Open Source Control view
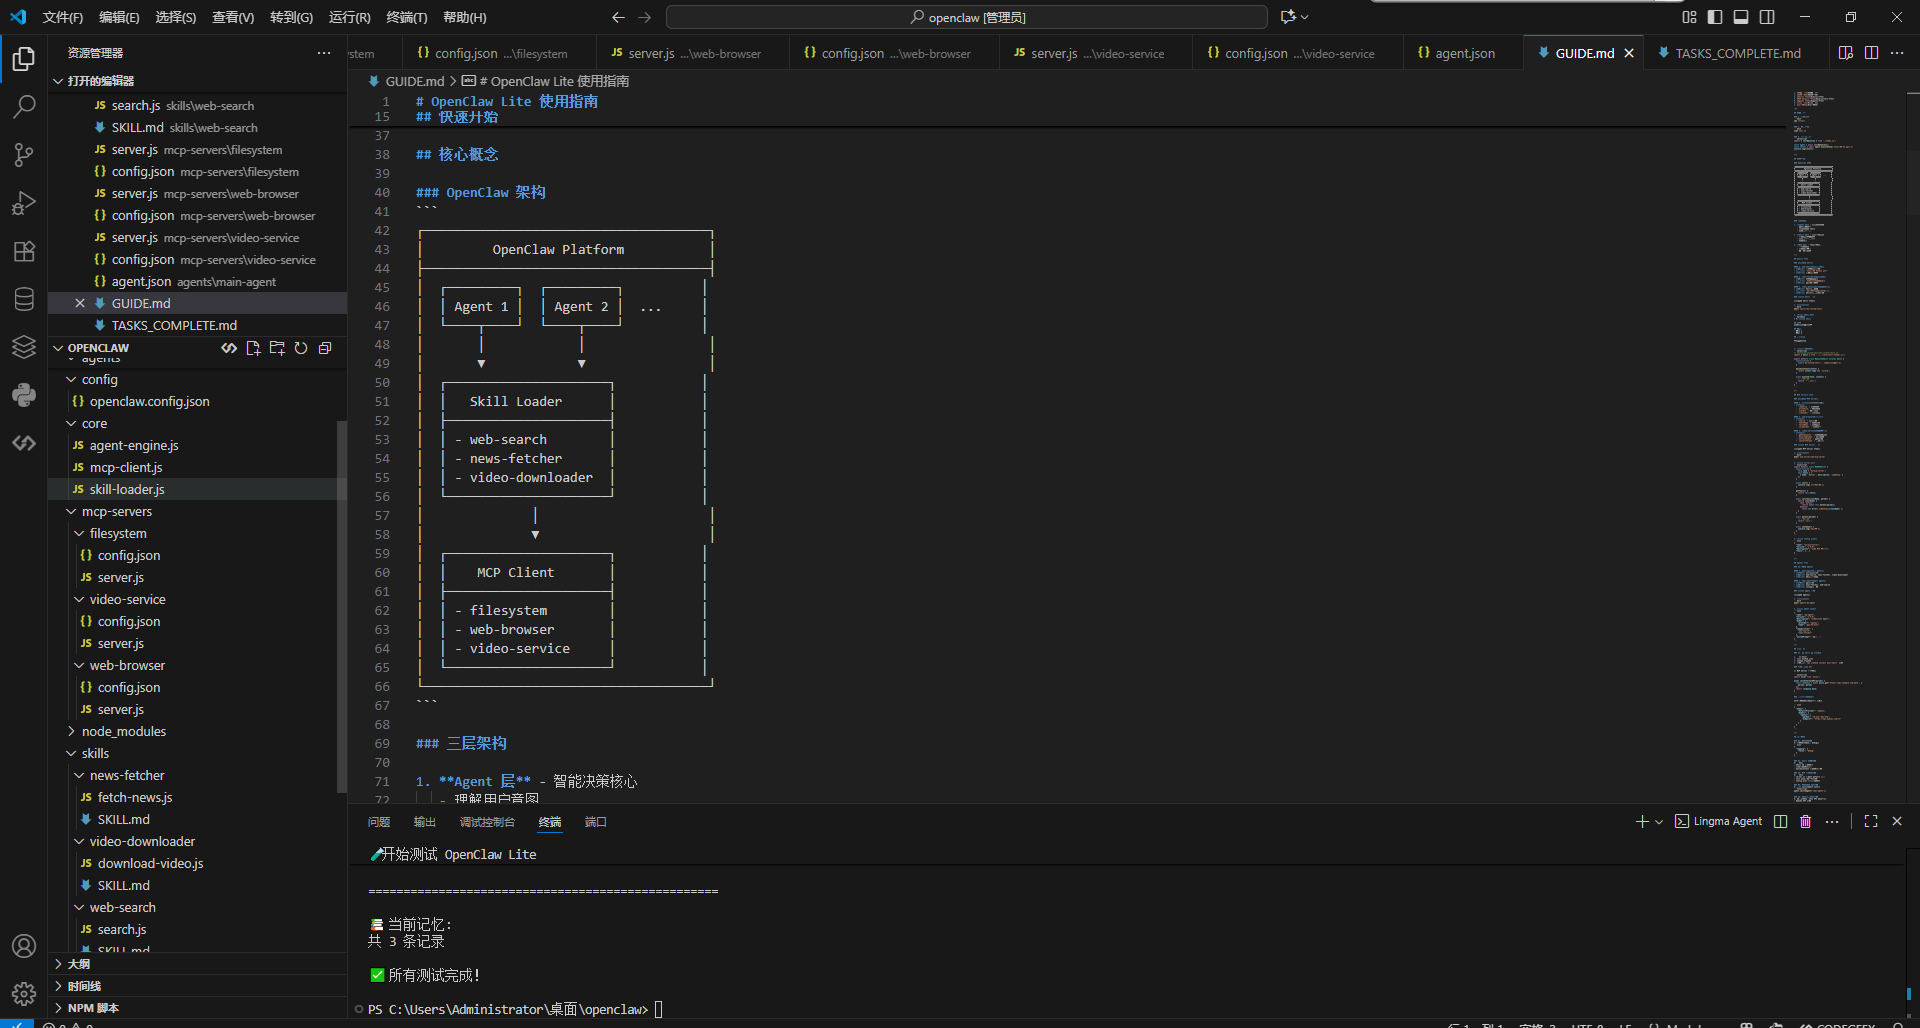This screenshot has width=1920, height=1028. point(24,154)
